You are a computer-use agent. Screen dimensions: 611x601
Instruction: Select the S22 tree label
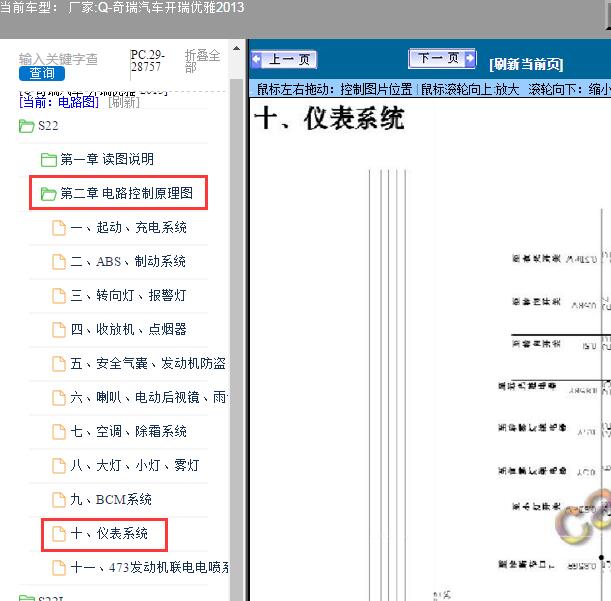click(48, 126)
